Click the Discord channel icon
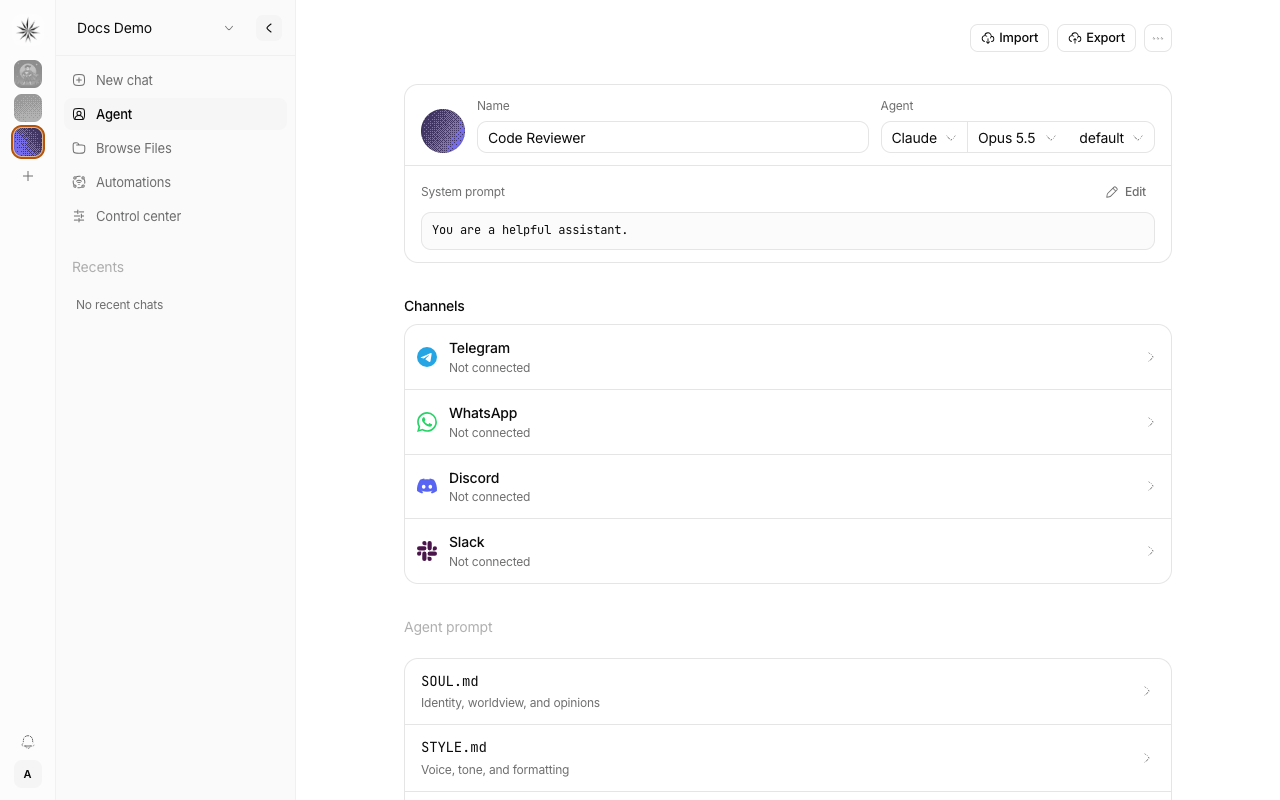The height and width of the screenshot is (800, 1280). (427, 487)
